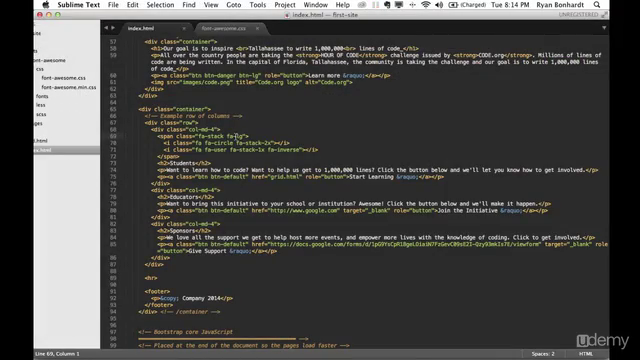Screen dimensions: 640x360
Task: Click the fullscreen arrows icon in title bar
Action: (x=604, y=15)
